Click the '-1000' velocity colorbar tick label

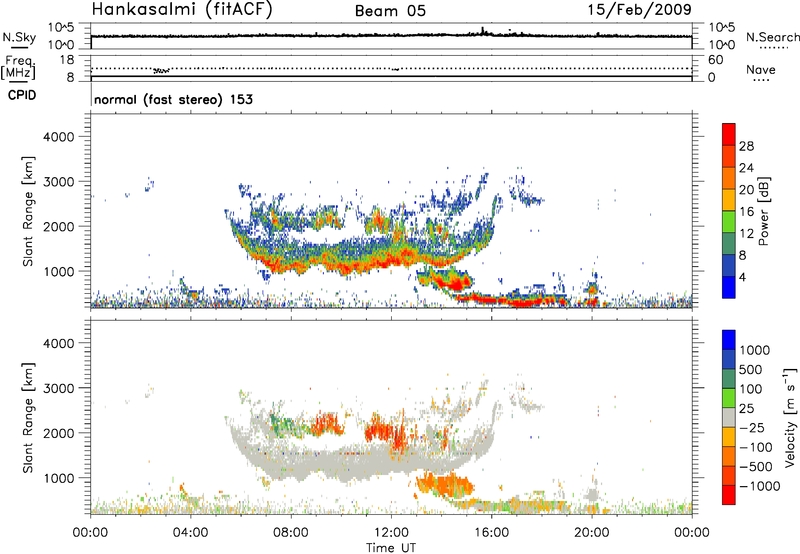point(759,486)
